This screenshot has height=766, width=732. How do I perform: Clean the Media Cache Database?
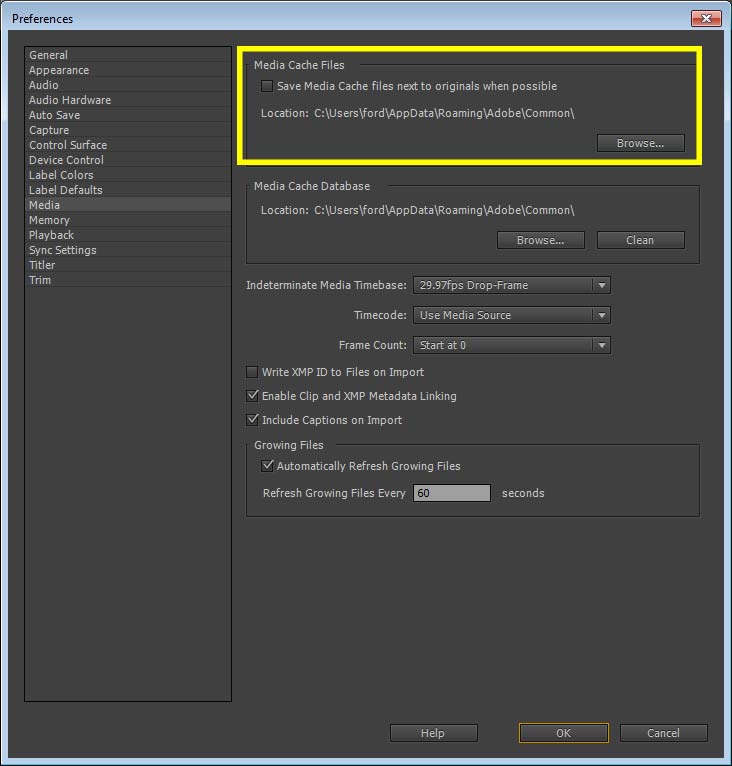click(x=640, y=240)
